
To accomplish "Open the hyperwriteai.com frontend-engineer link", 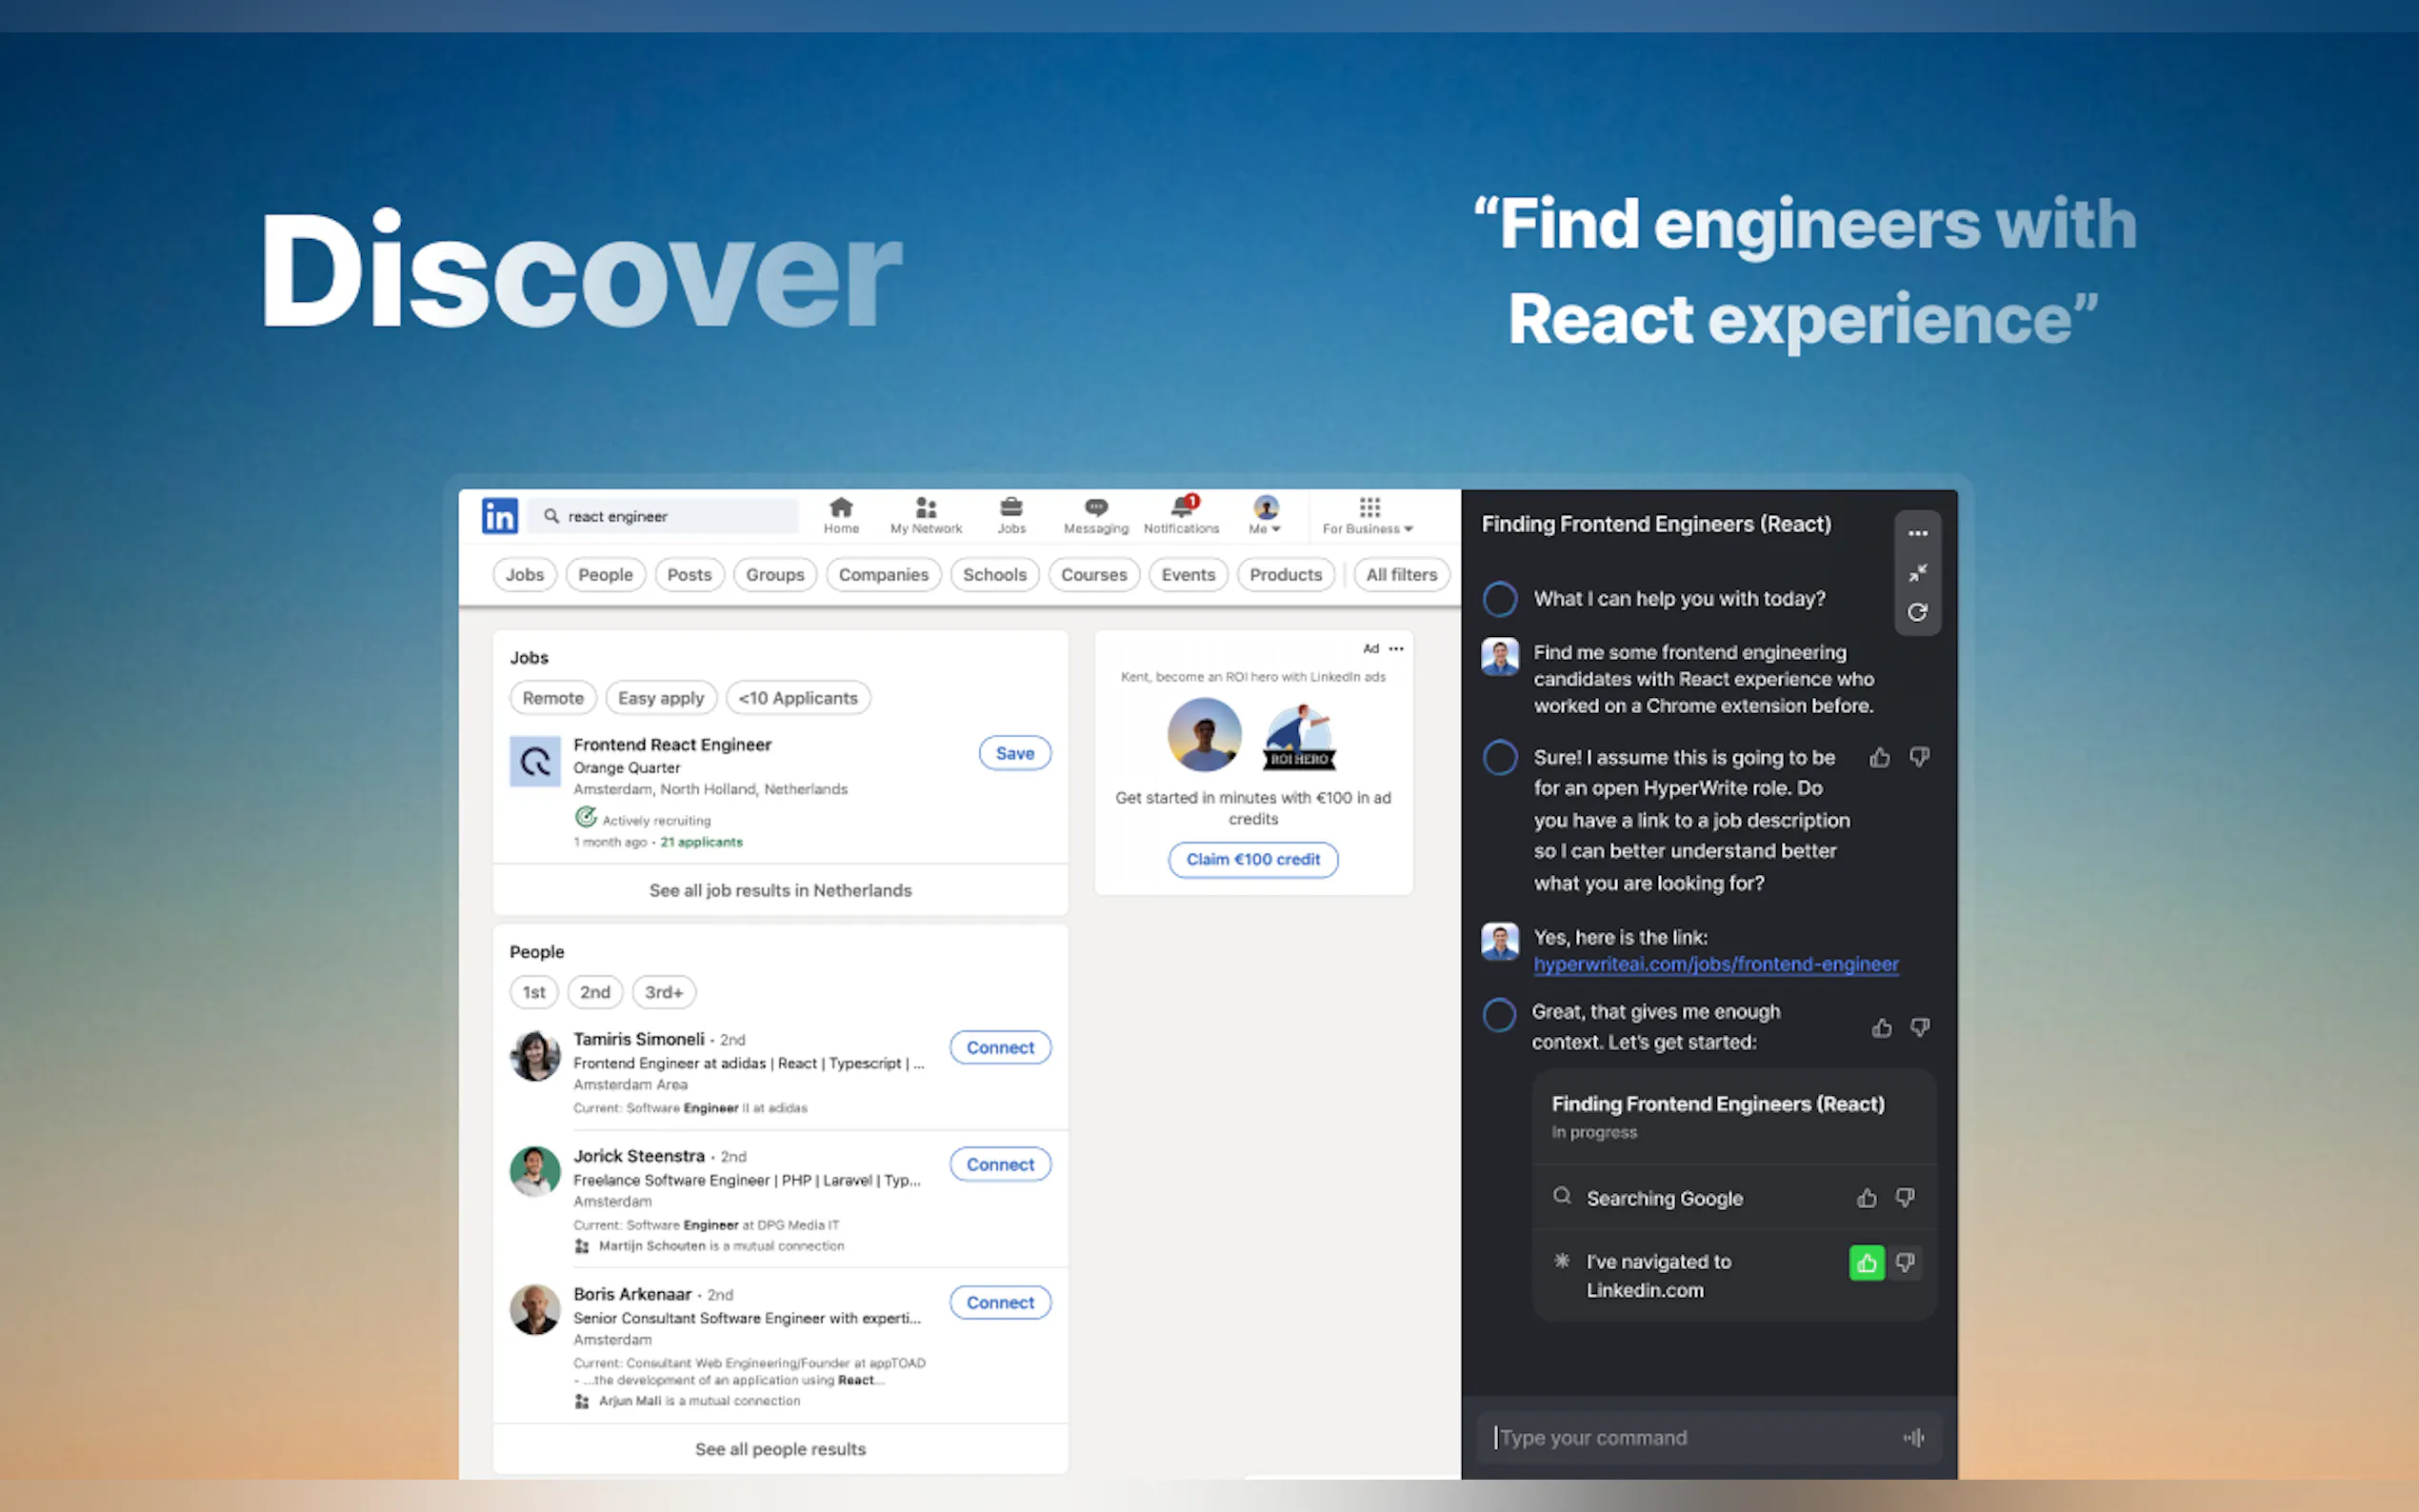I will [1716, 964].
